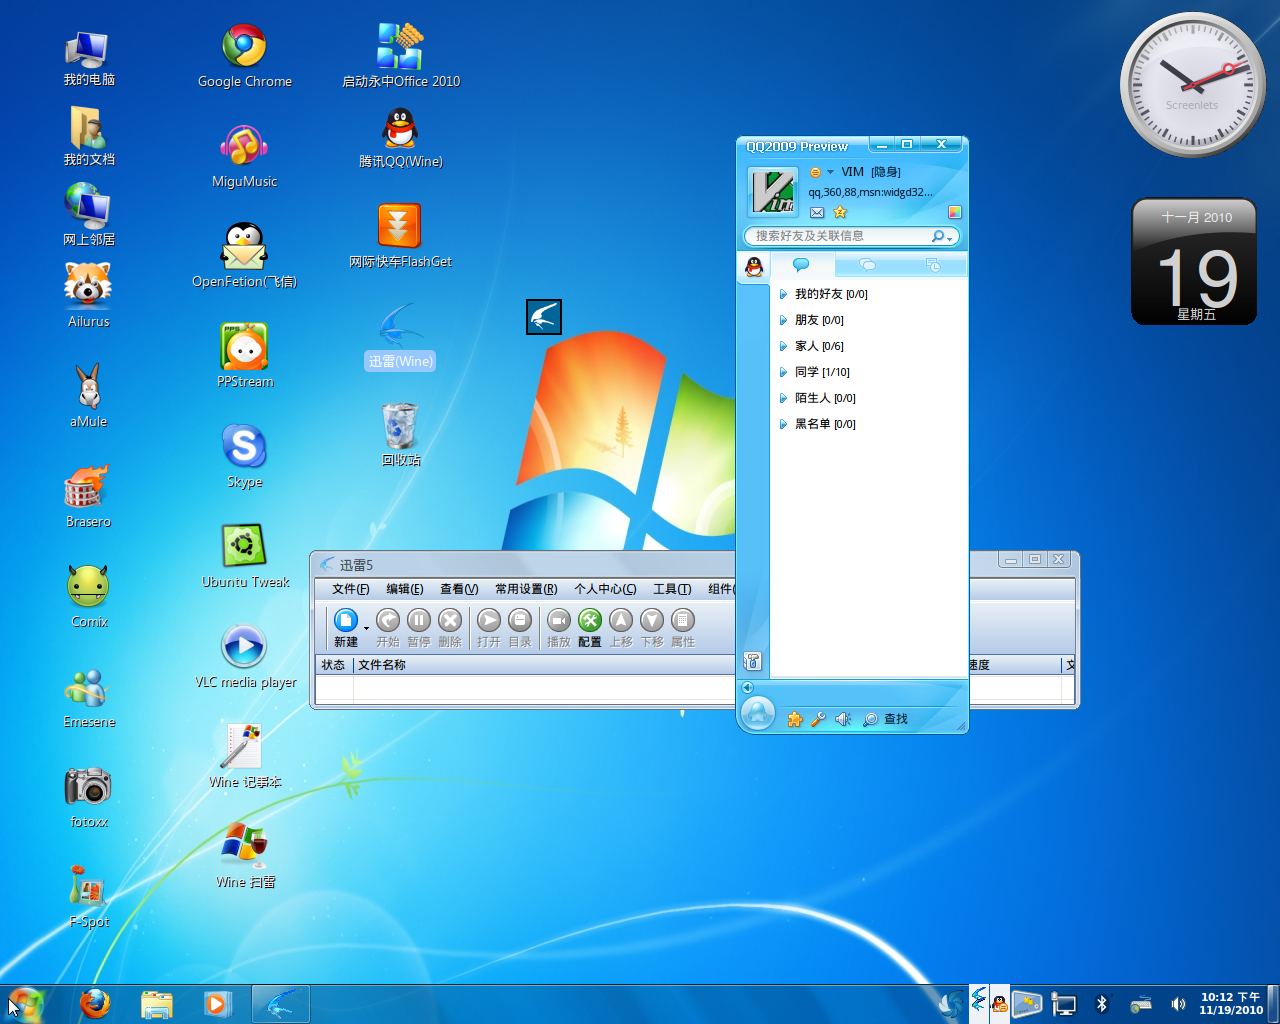Expand the 黑名单 group in QQ
This screenshot has height=1024, width=1280.
(784, 424)
